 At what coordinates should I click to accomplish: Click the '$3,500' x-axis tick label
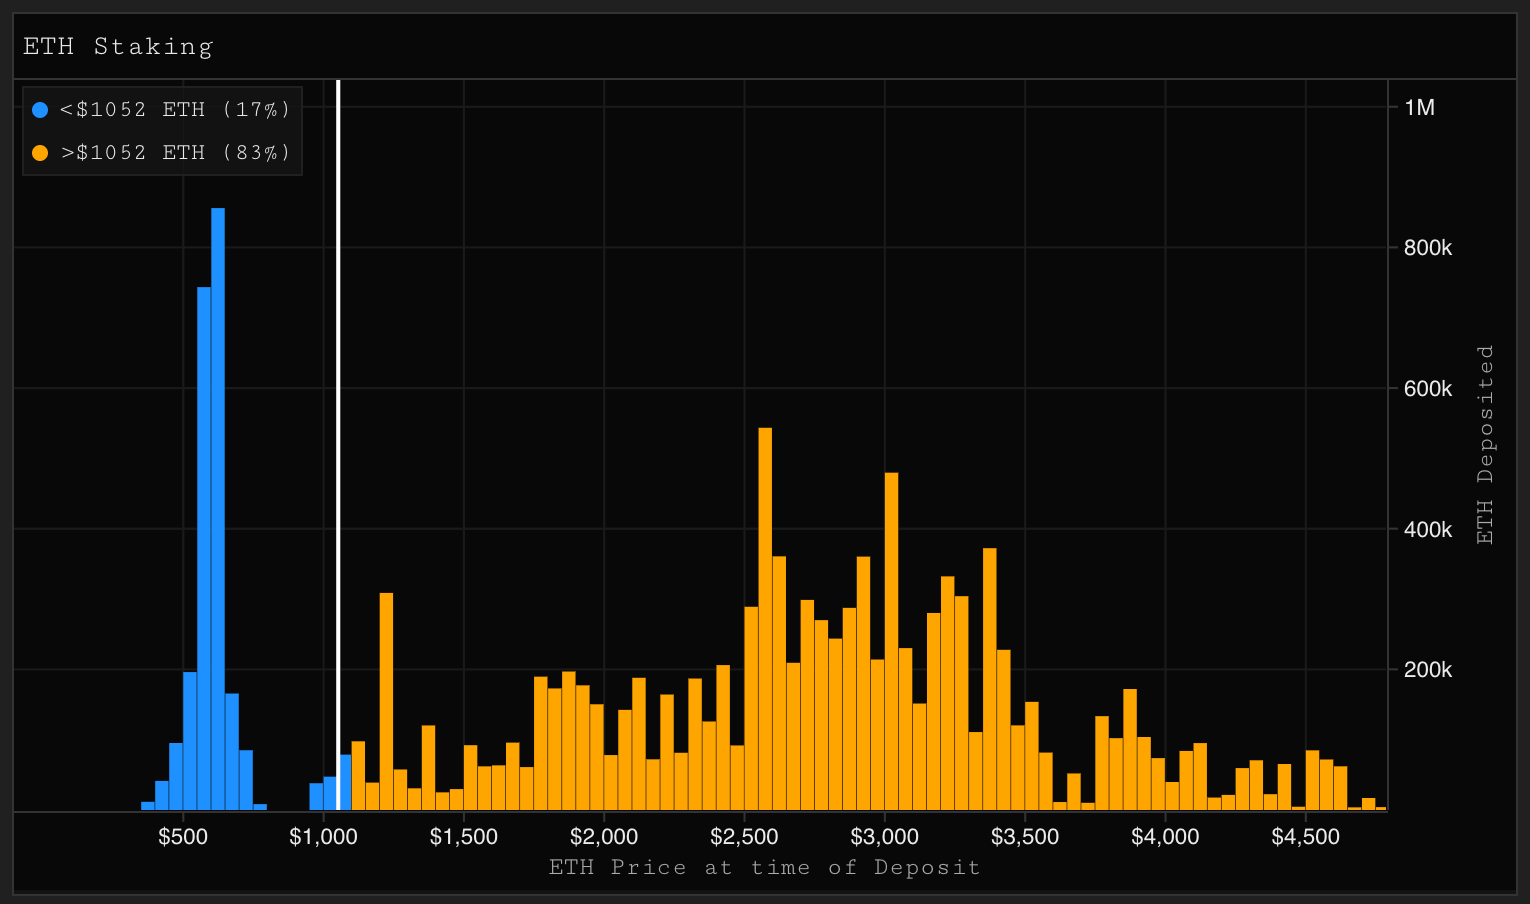tap(1025, 837)
